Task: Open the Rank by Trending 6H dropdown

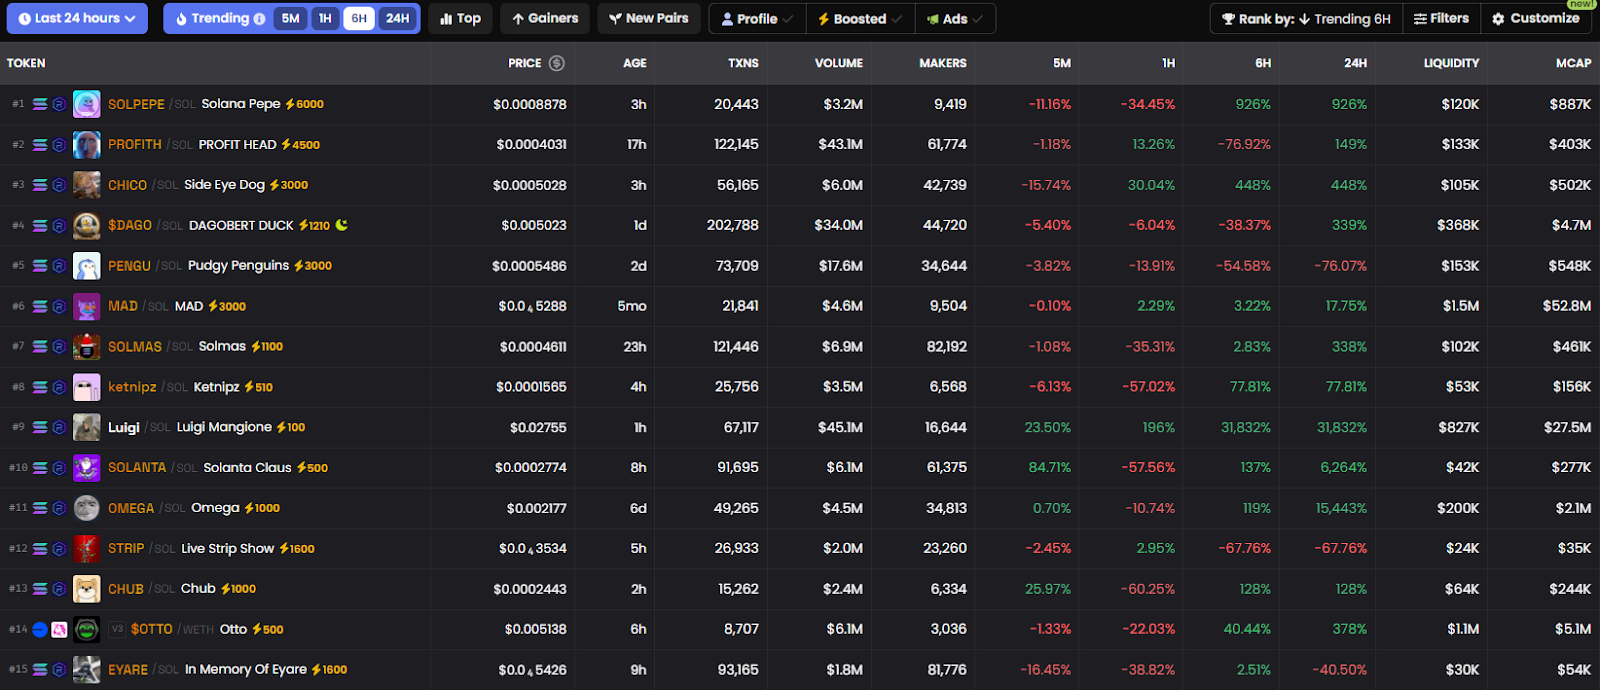Action: [1306, 19]
